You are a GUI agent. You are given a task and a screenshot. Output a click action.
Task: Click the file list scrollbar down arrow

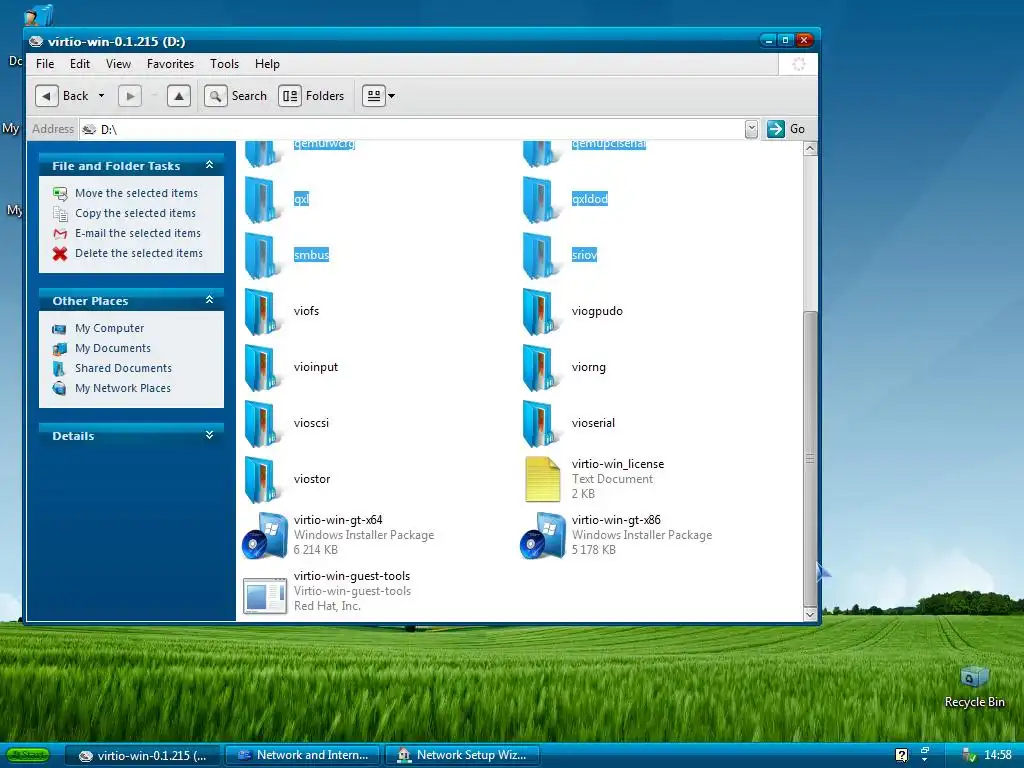point(810,615)
